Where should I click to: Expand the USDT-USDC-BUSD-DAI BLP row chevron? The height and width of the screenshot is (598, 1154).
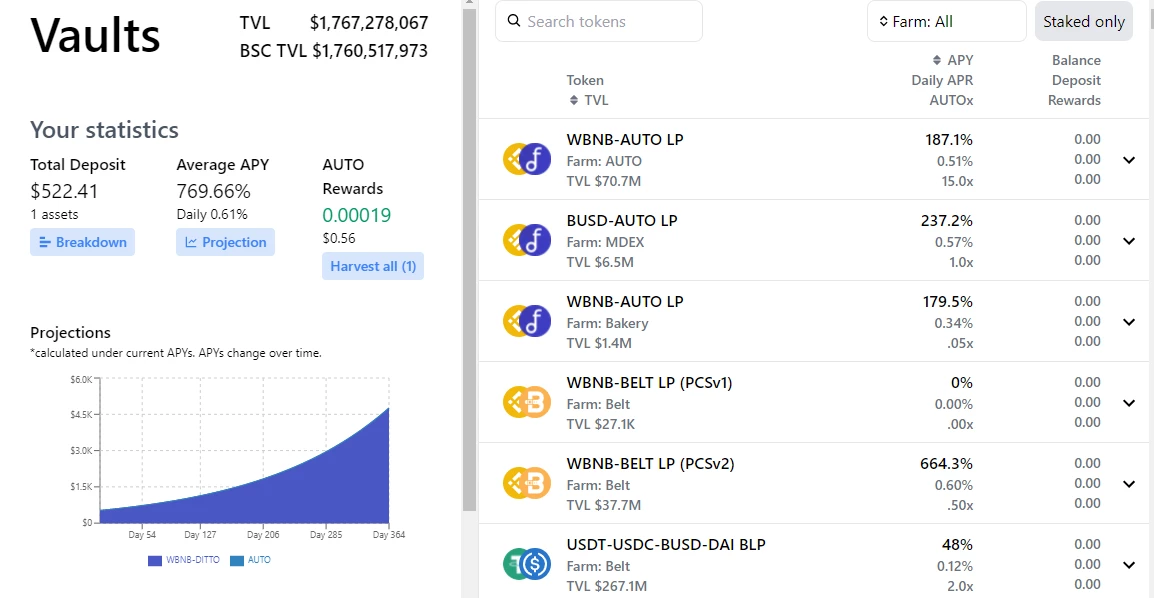(1129, 564)
